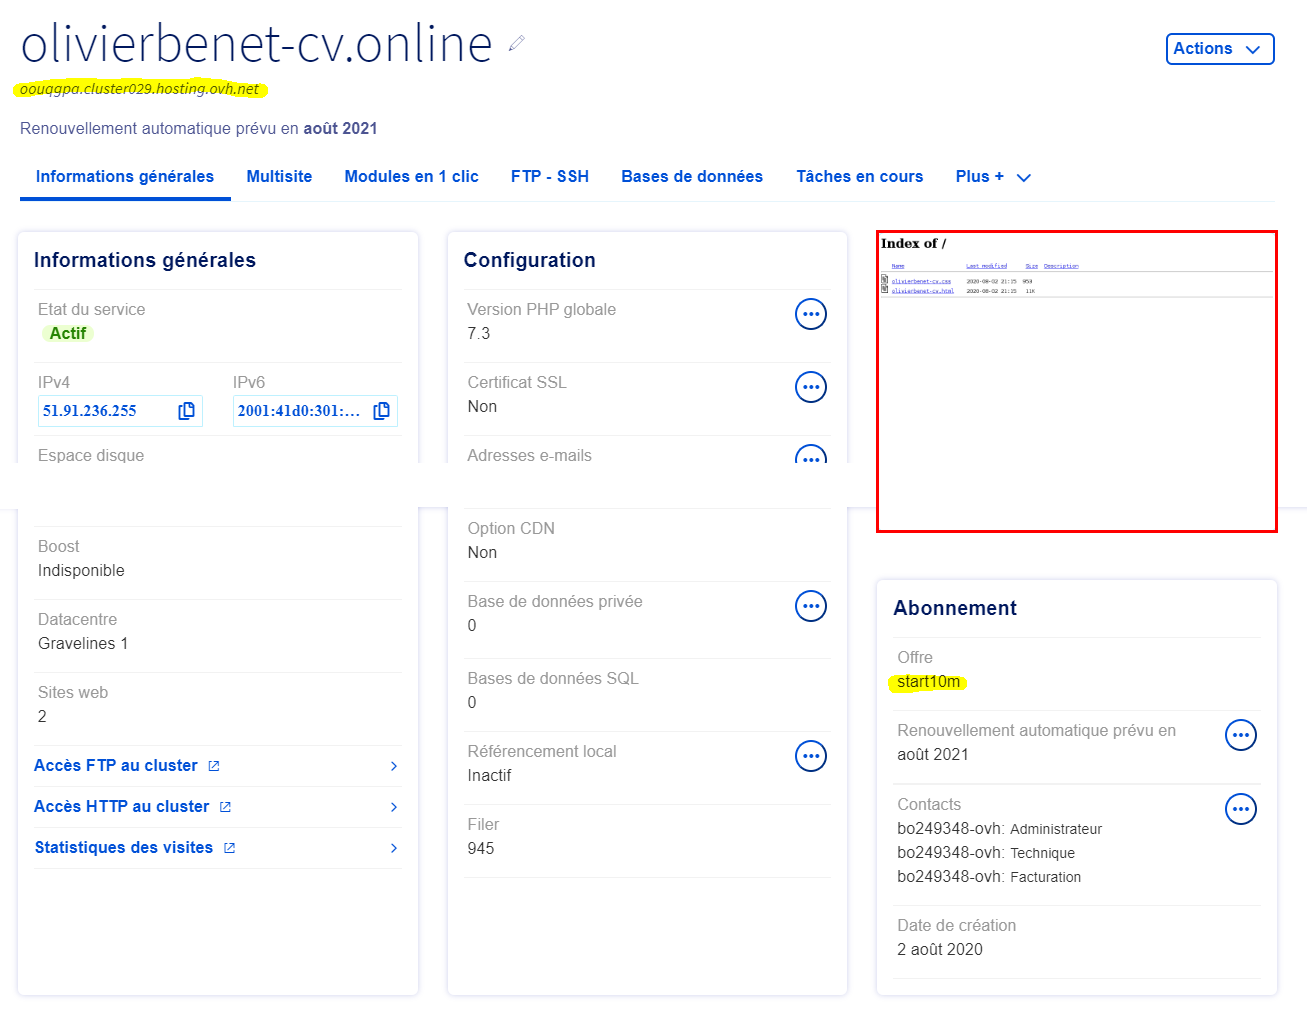Click the chevron next to Statistiques des visites
This screenshot has height=1022, width=1307.
point(394,848)
